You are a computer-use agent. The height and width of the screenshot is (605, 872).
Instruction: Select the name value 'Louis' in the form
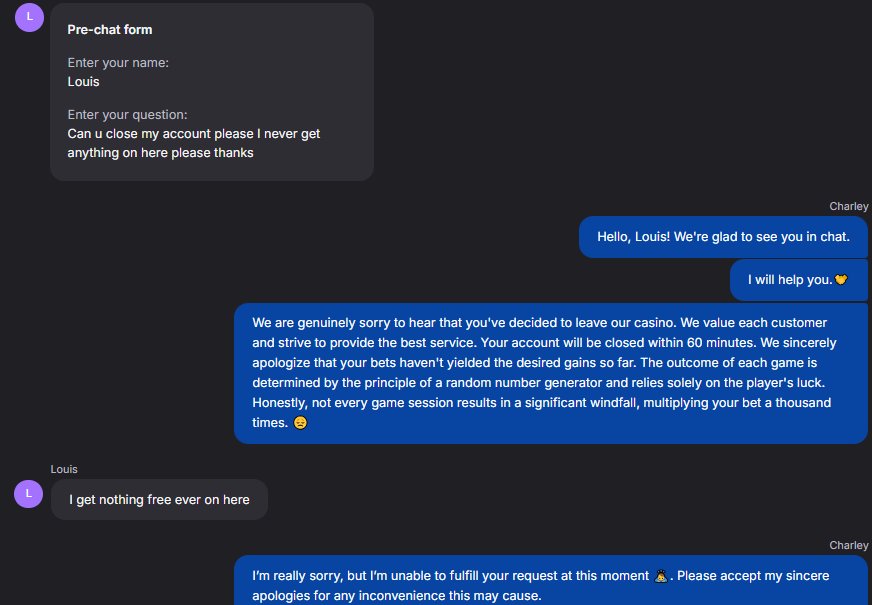(84, 81)
